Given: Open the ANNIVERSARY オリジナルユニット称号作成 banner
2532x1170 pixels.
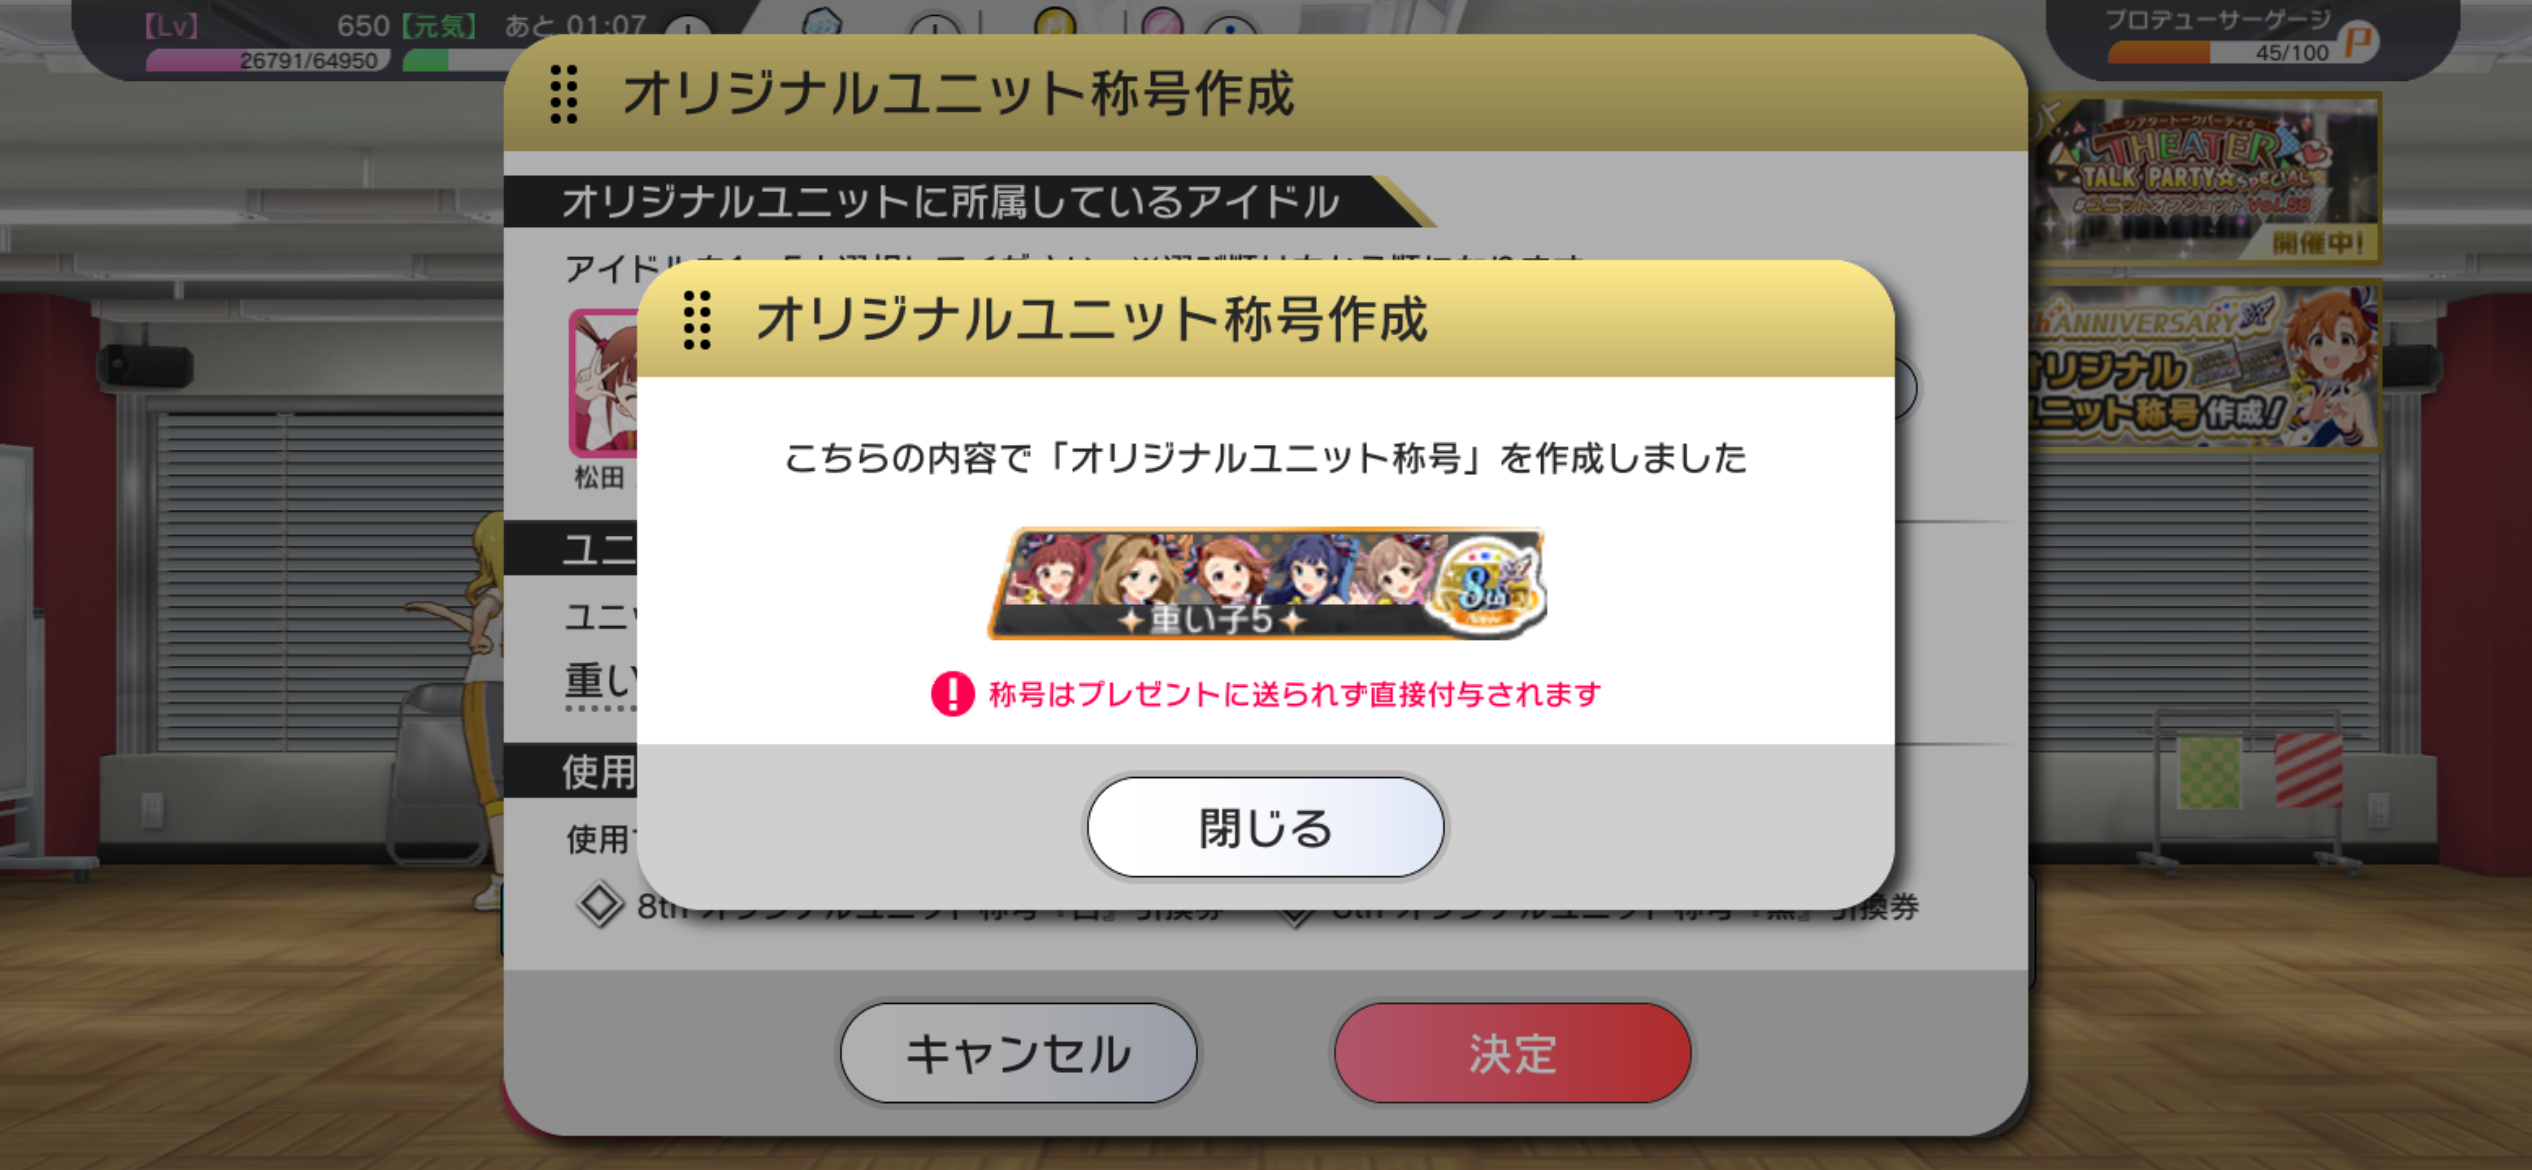Looking at the screenshot, I should point(2207,367).
